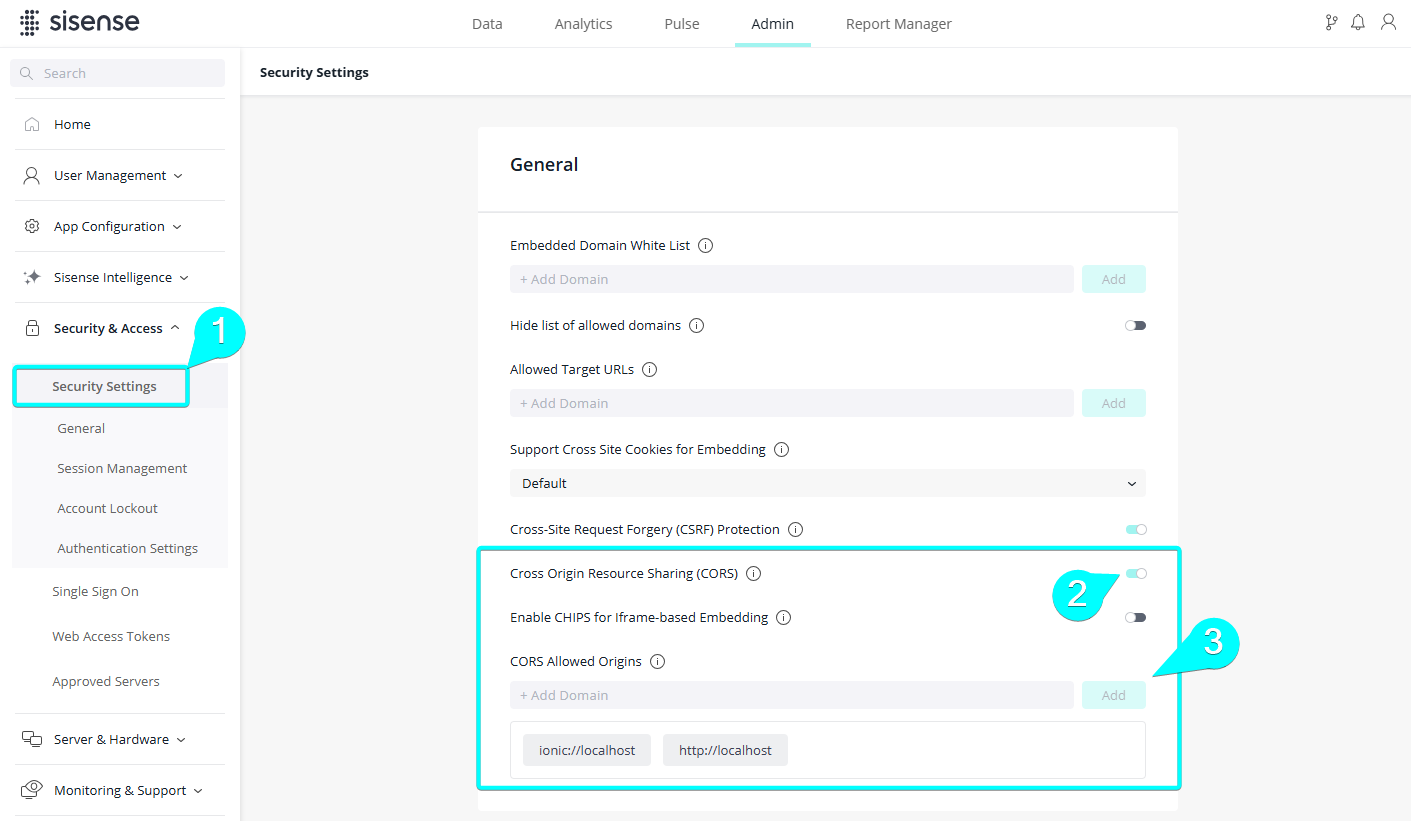Screen dimensions: 1411x821
Task: Show info for Cross Origin Resource Sharing
Action: point(753,573)
